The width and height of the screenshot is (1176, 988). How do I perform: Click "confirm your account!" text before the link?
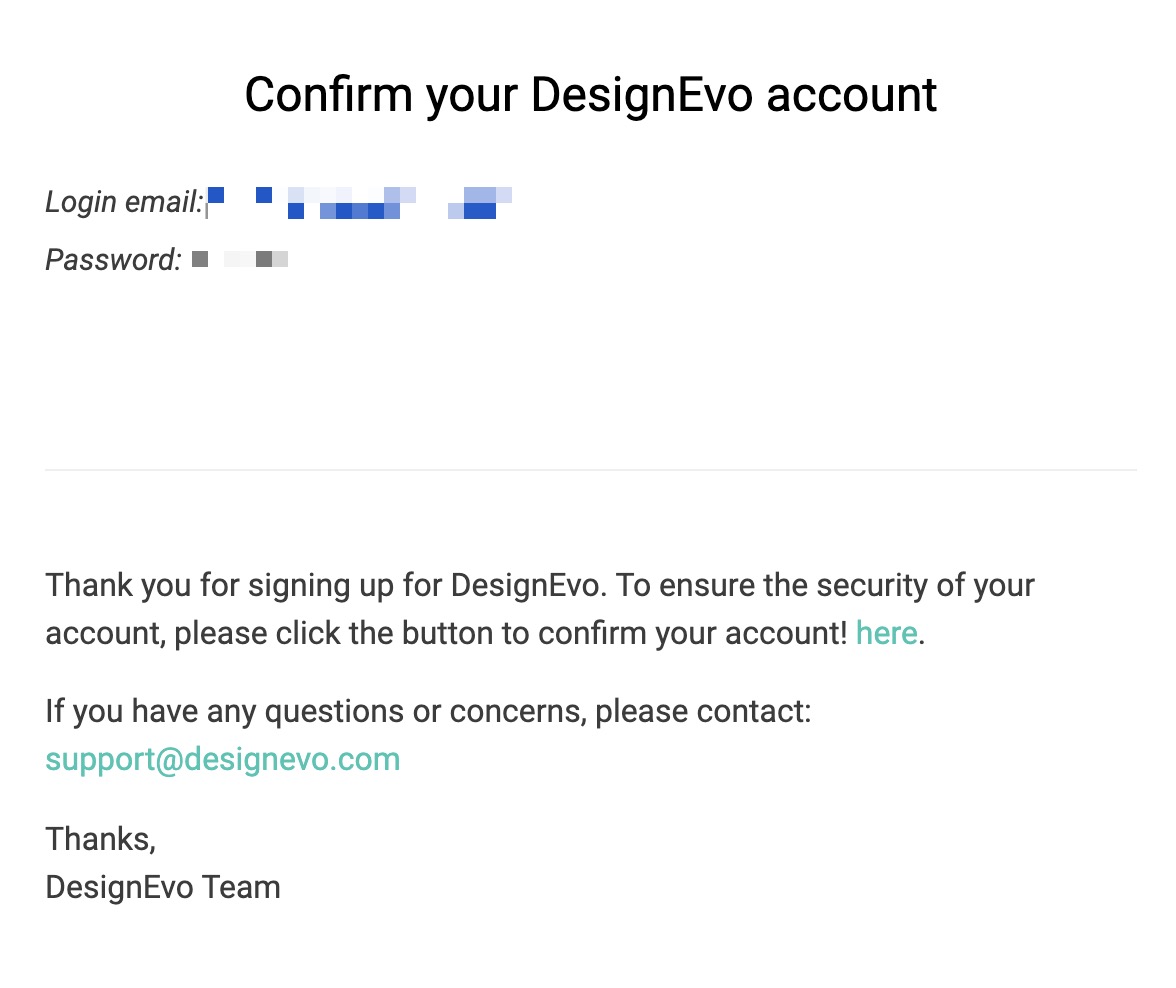[x=692, y=634]
